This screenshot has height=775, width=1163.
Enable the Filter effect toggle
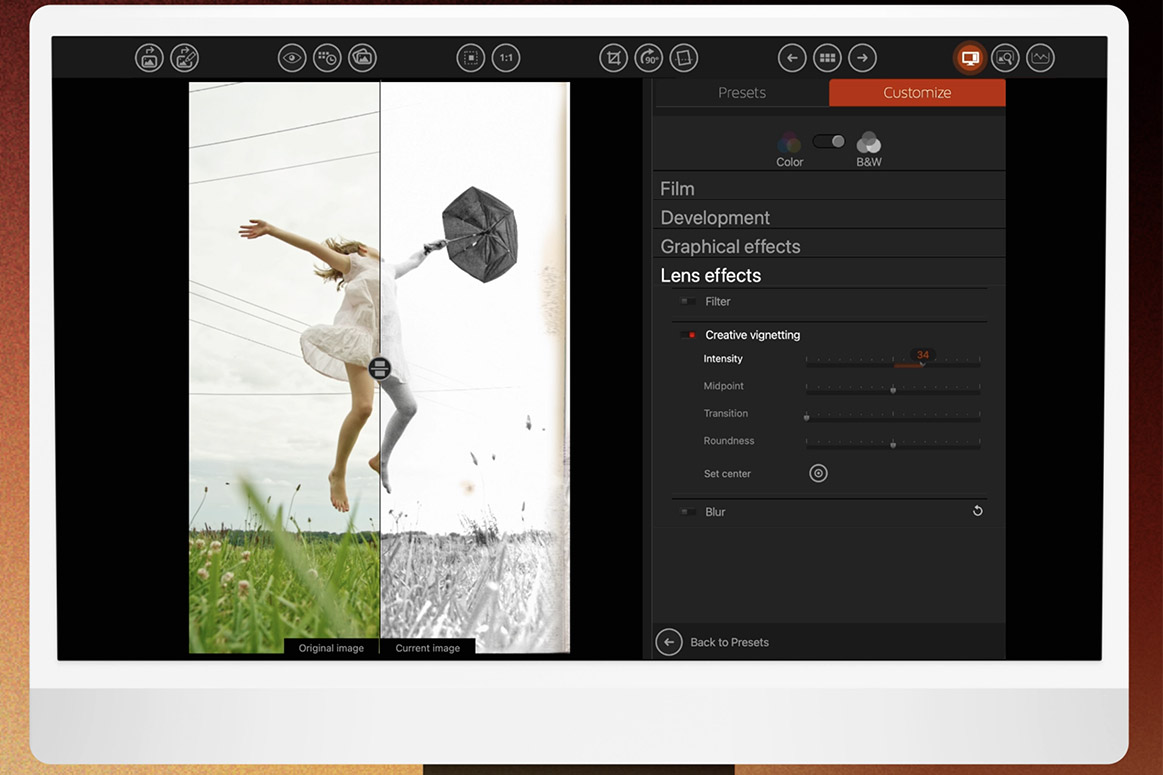click(x=688, y=301)
